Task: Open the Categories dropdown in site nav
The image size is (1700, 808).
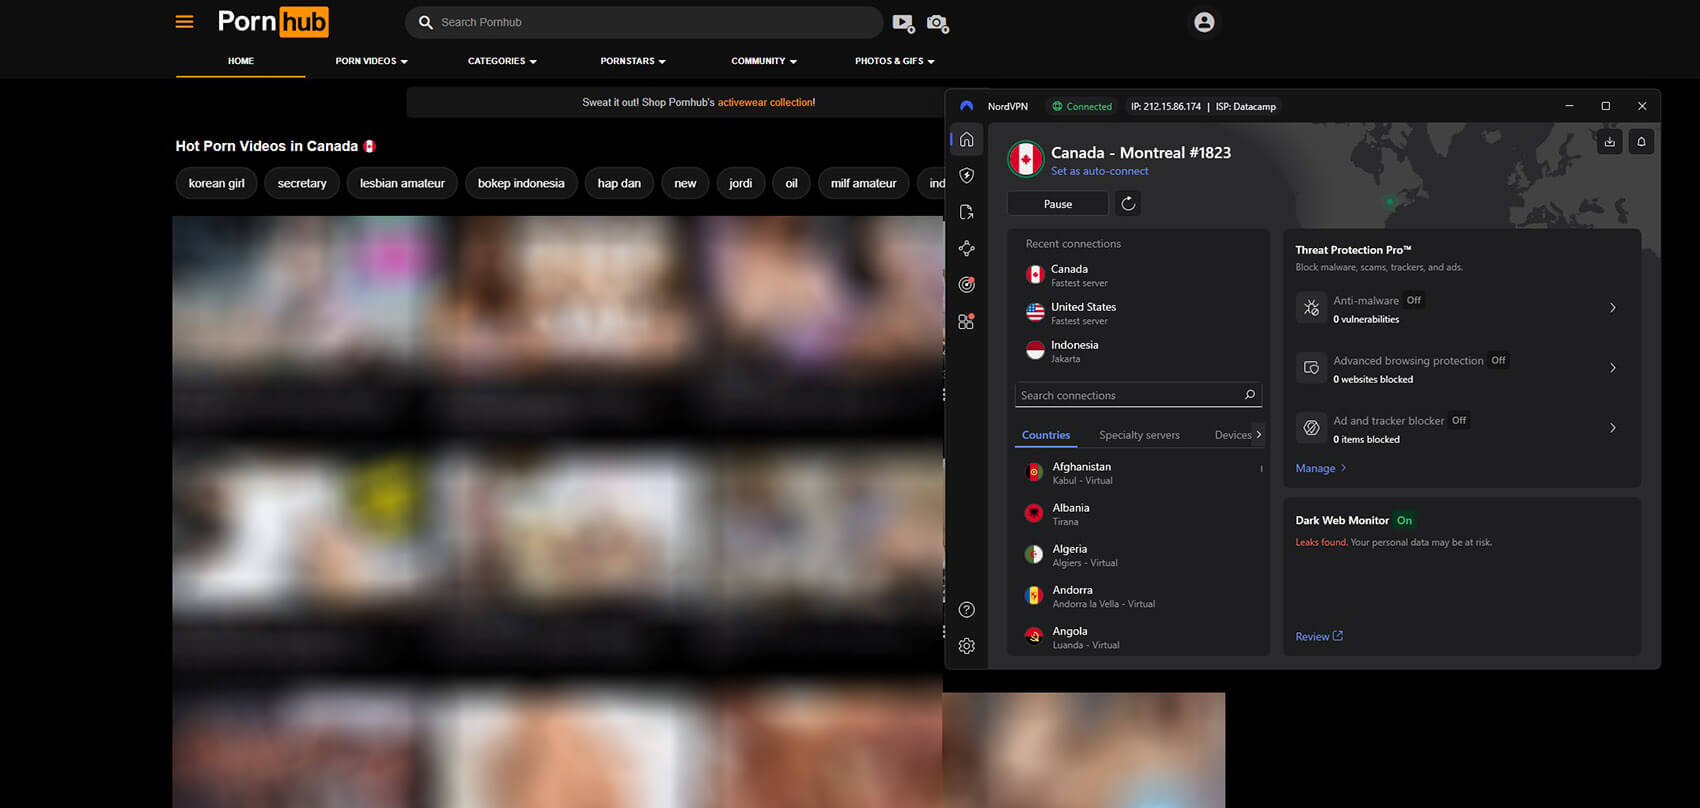Action: pos(502,61)
